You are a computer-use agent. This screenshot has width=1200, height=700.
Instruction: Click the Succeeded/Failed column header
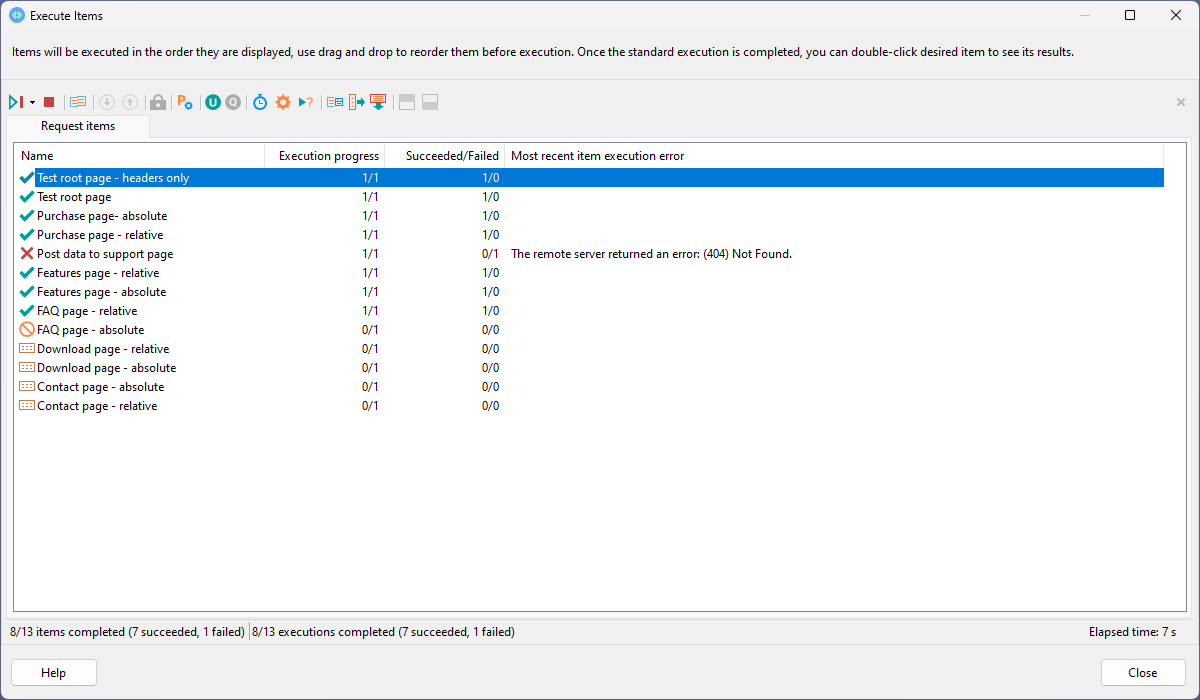click(445, 156)
